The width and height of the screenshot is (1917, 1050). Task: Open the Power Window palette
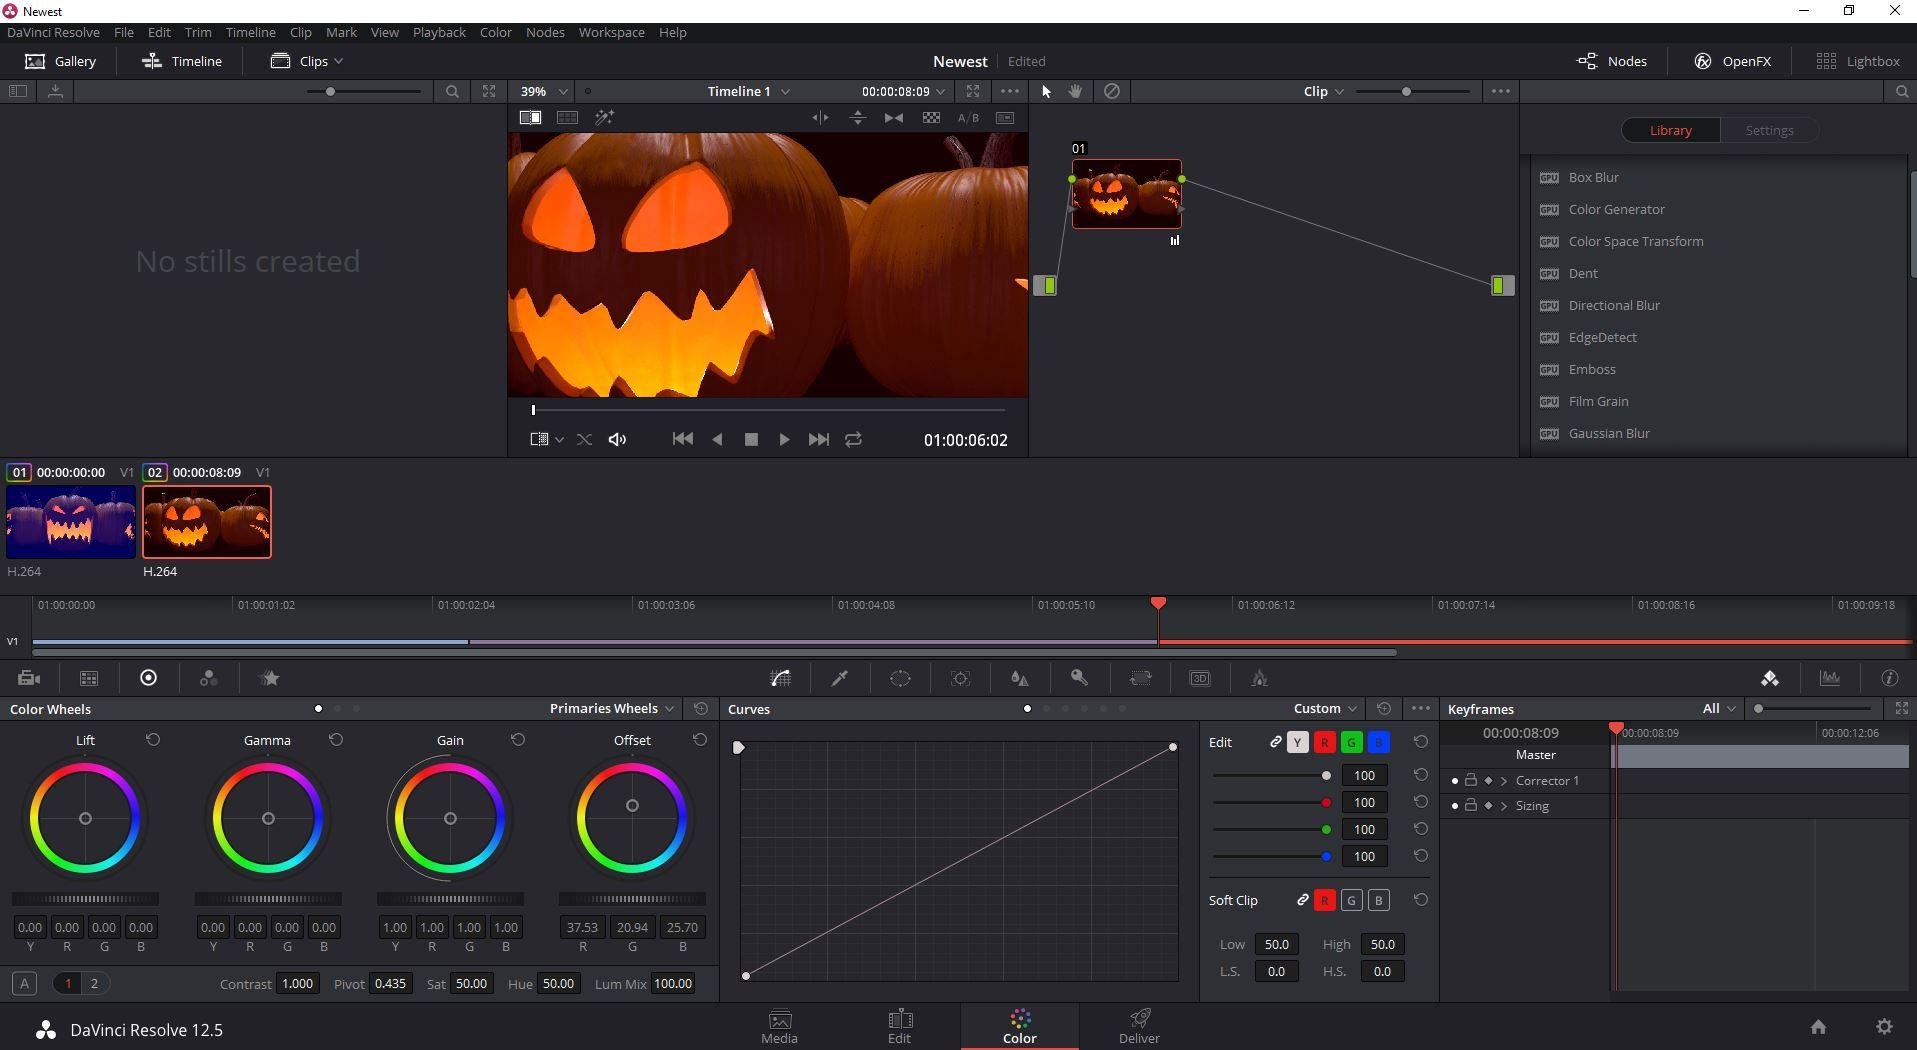point(900,678)
